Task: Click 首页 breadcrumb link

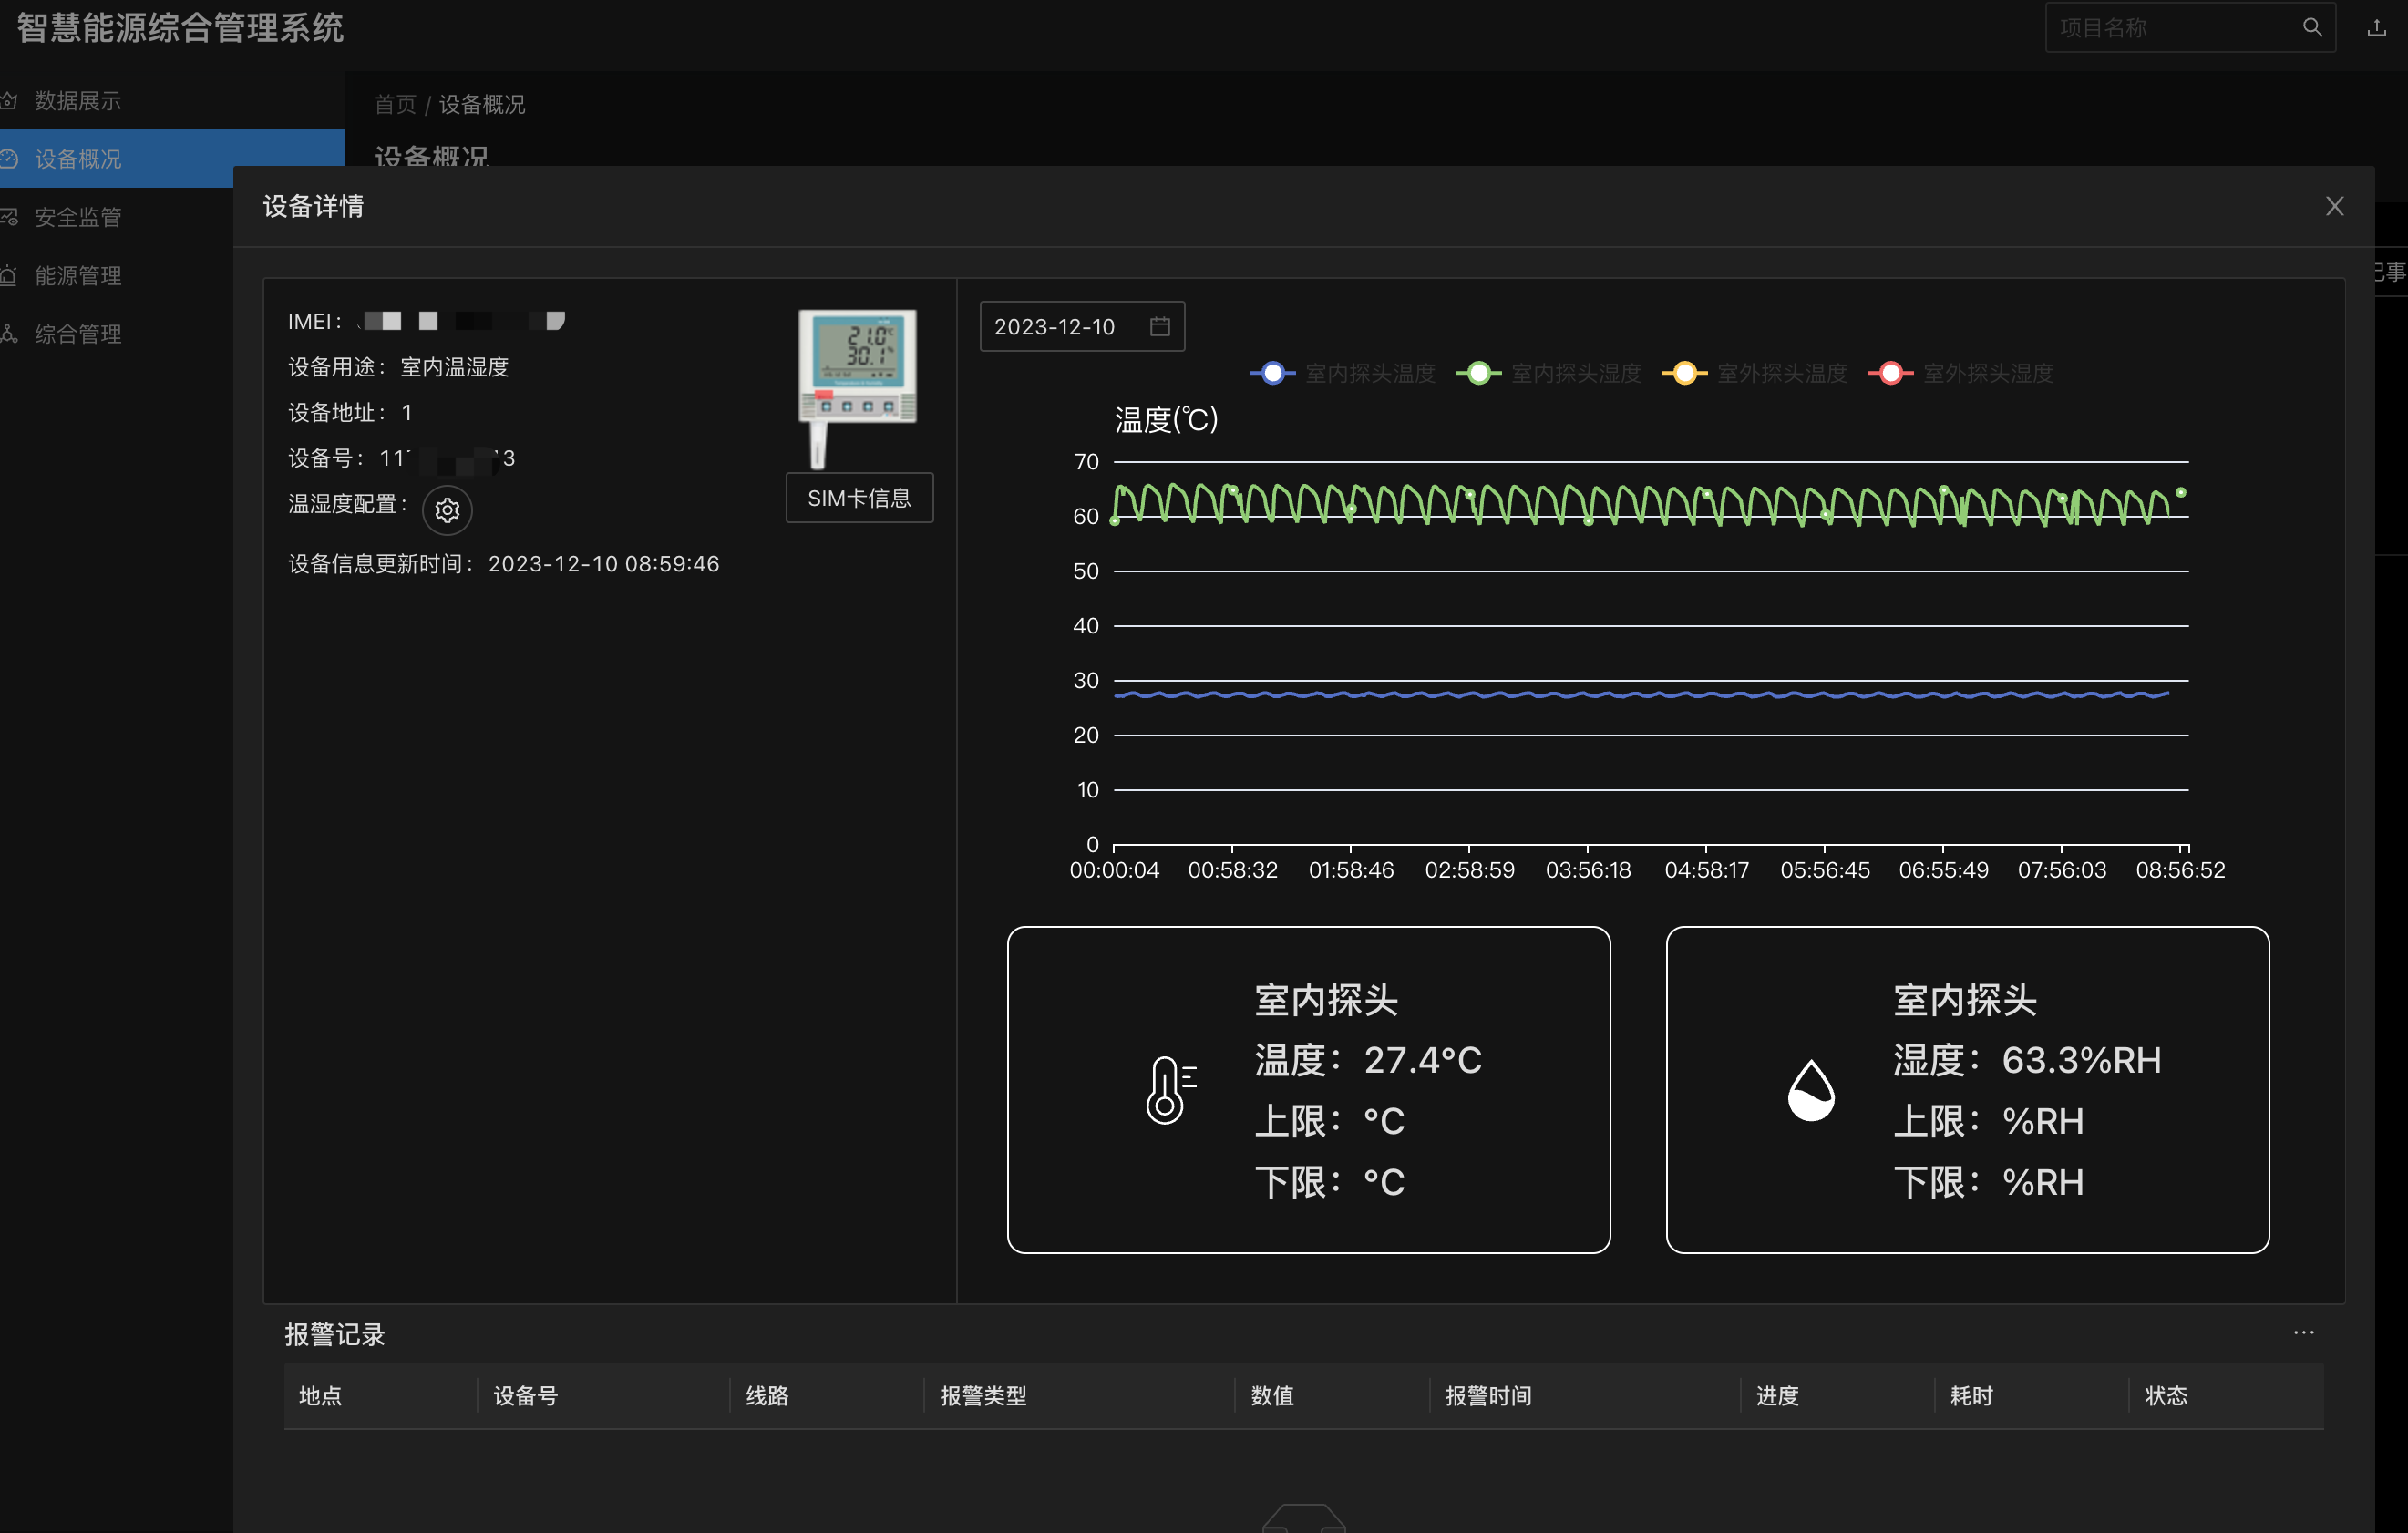Action: [x=395, y=104]
